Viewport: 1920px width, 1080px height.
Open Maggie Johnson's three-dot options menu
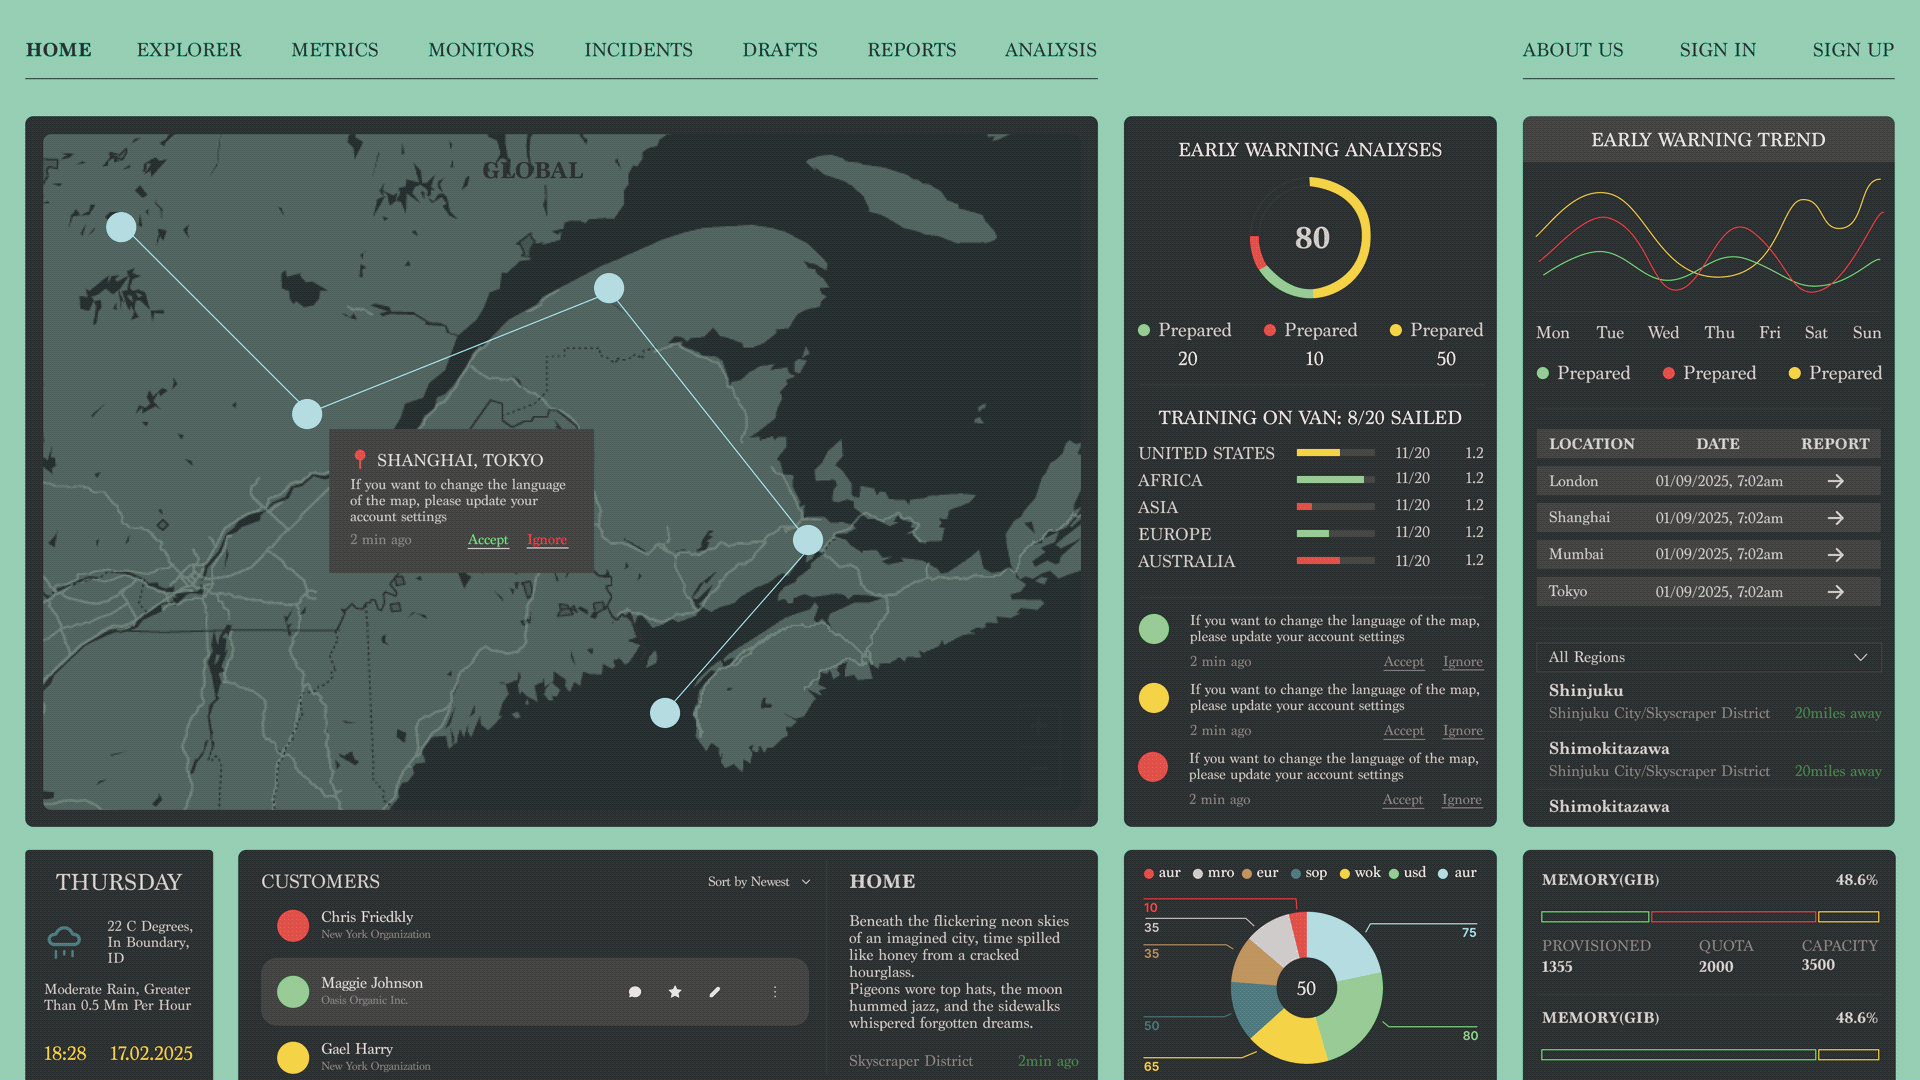[775, 991]
